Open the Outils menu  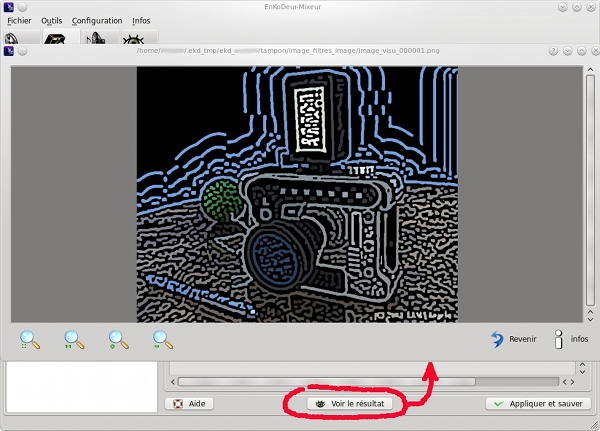tap(52, 21)
